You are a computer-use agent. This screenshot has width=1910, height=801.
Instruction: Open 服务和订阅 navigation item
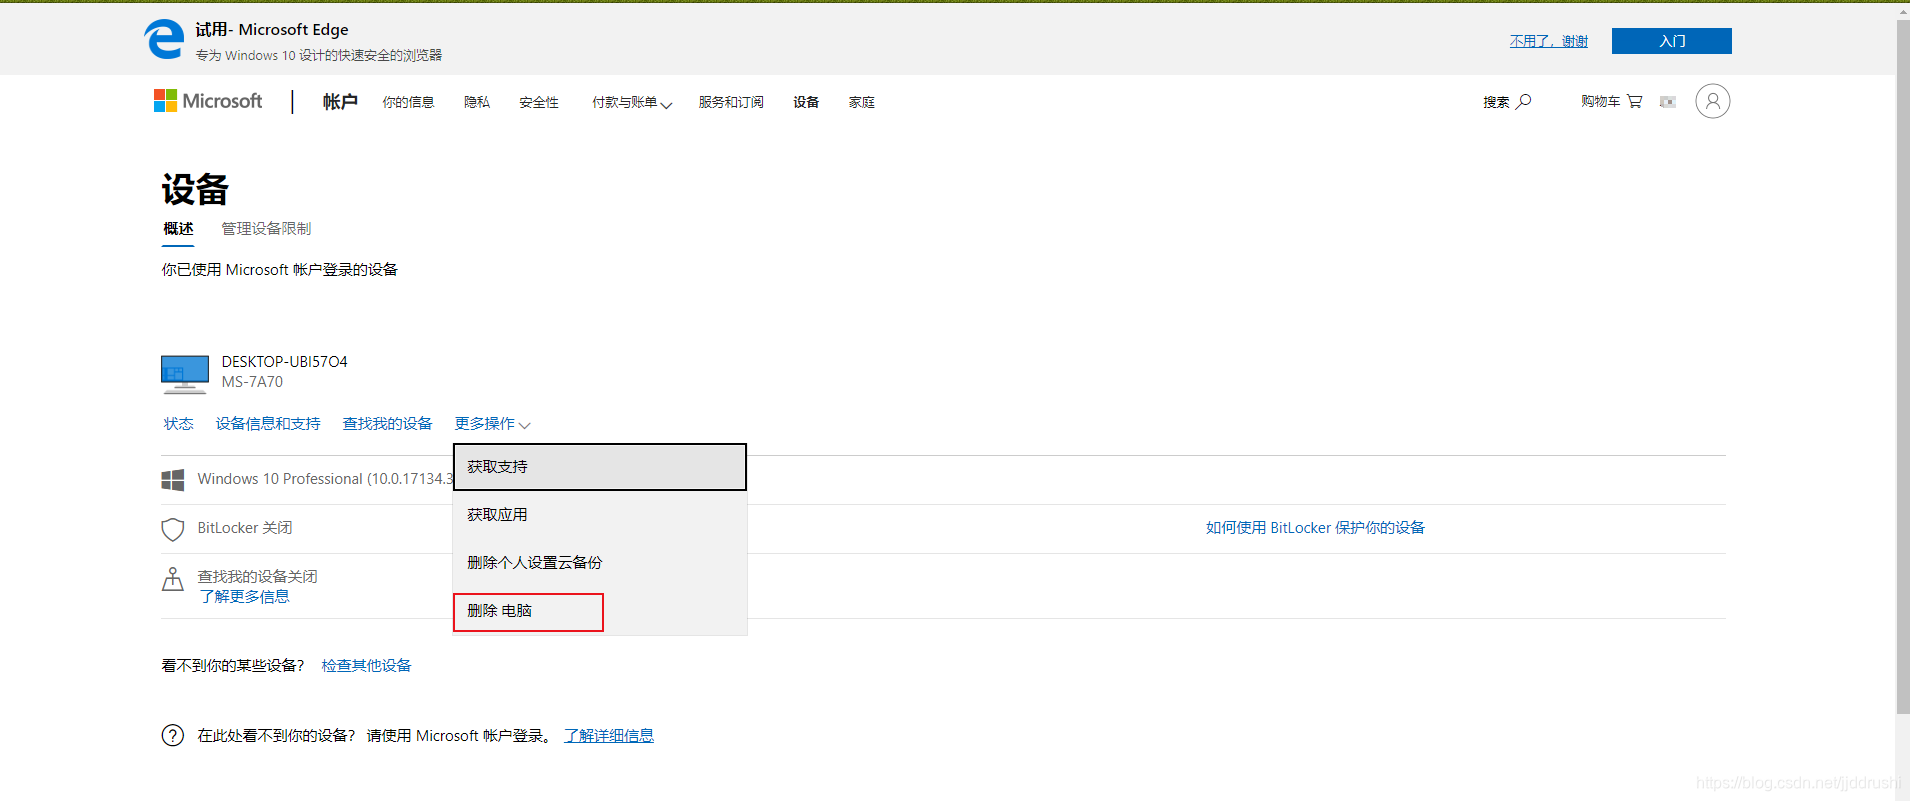(x=731, y=102)
